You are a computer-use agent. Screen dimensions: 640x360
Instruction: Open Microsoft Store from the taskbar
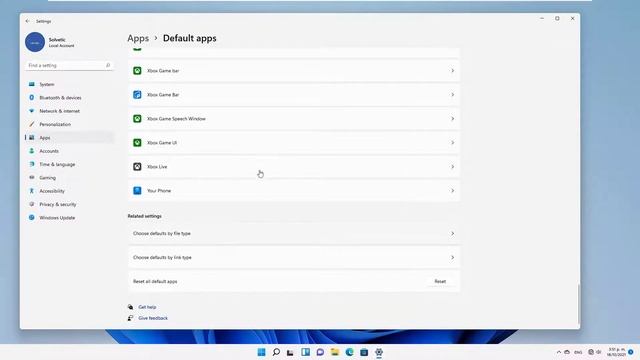[364, 352]
